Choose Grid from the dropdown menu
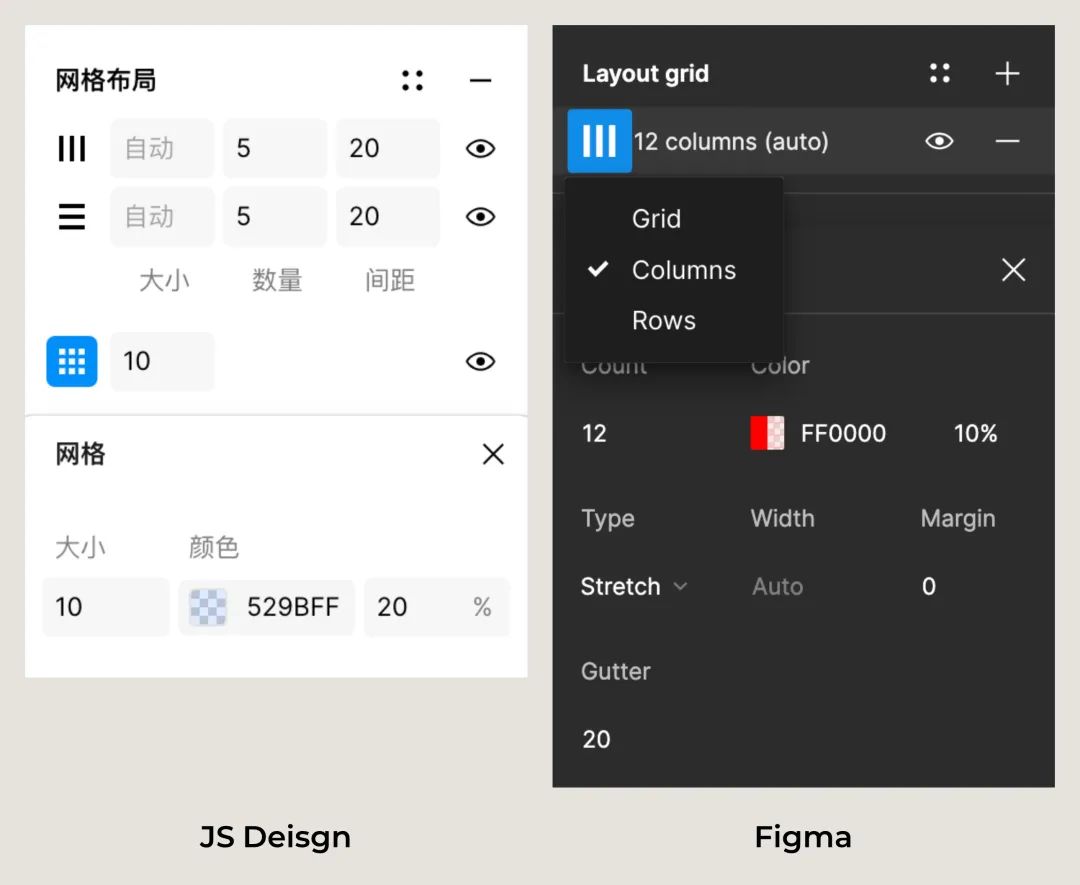The image size is (1080, 885). (x=656, y=219)
